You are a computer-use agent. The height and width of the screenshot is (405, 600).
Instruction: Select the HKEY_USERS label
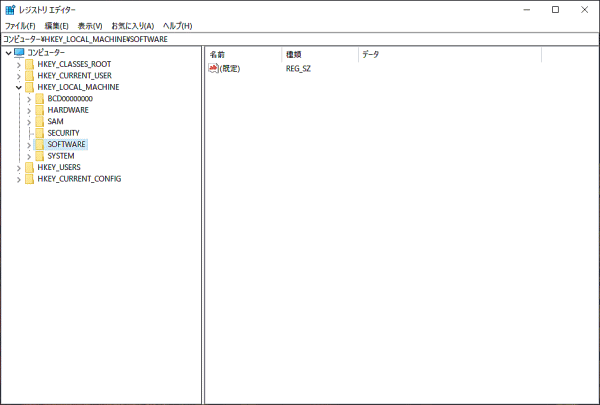59,167
